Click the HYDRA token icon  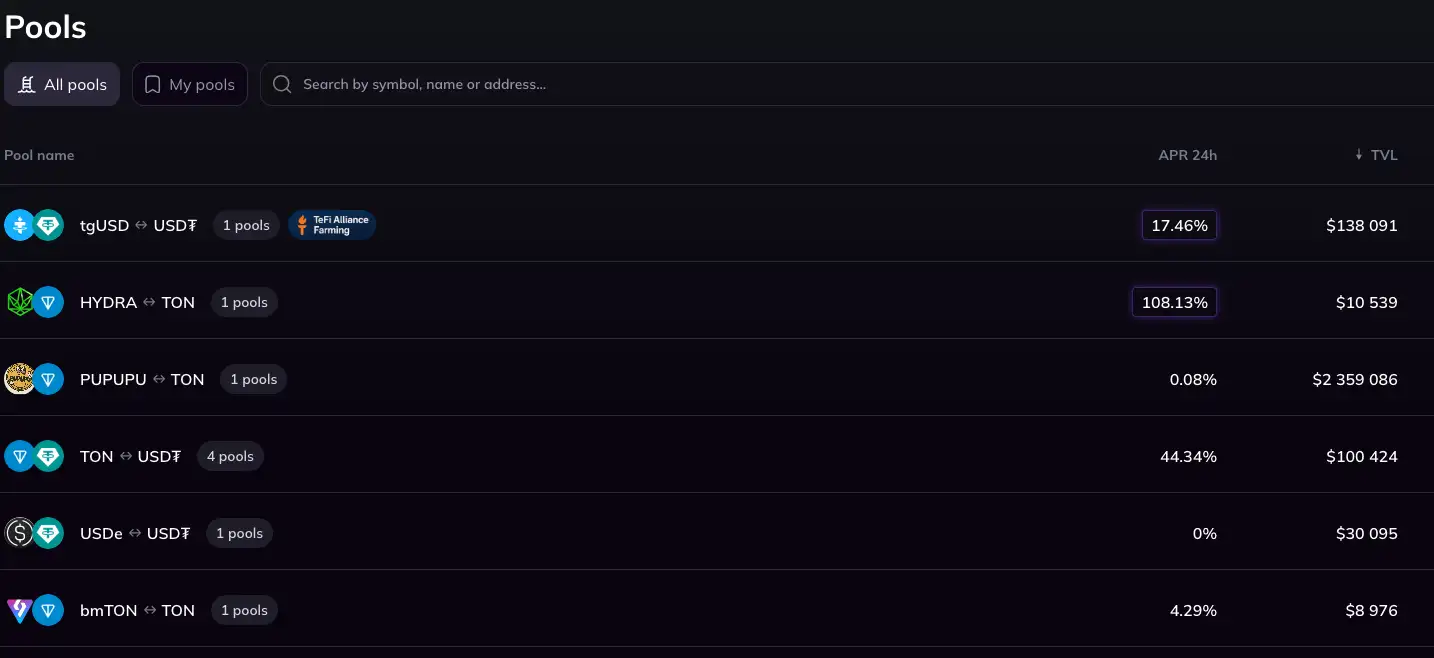pos(19,302)
